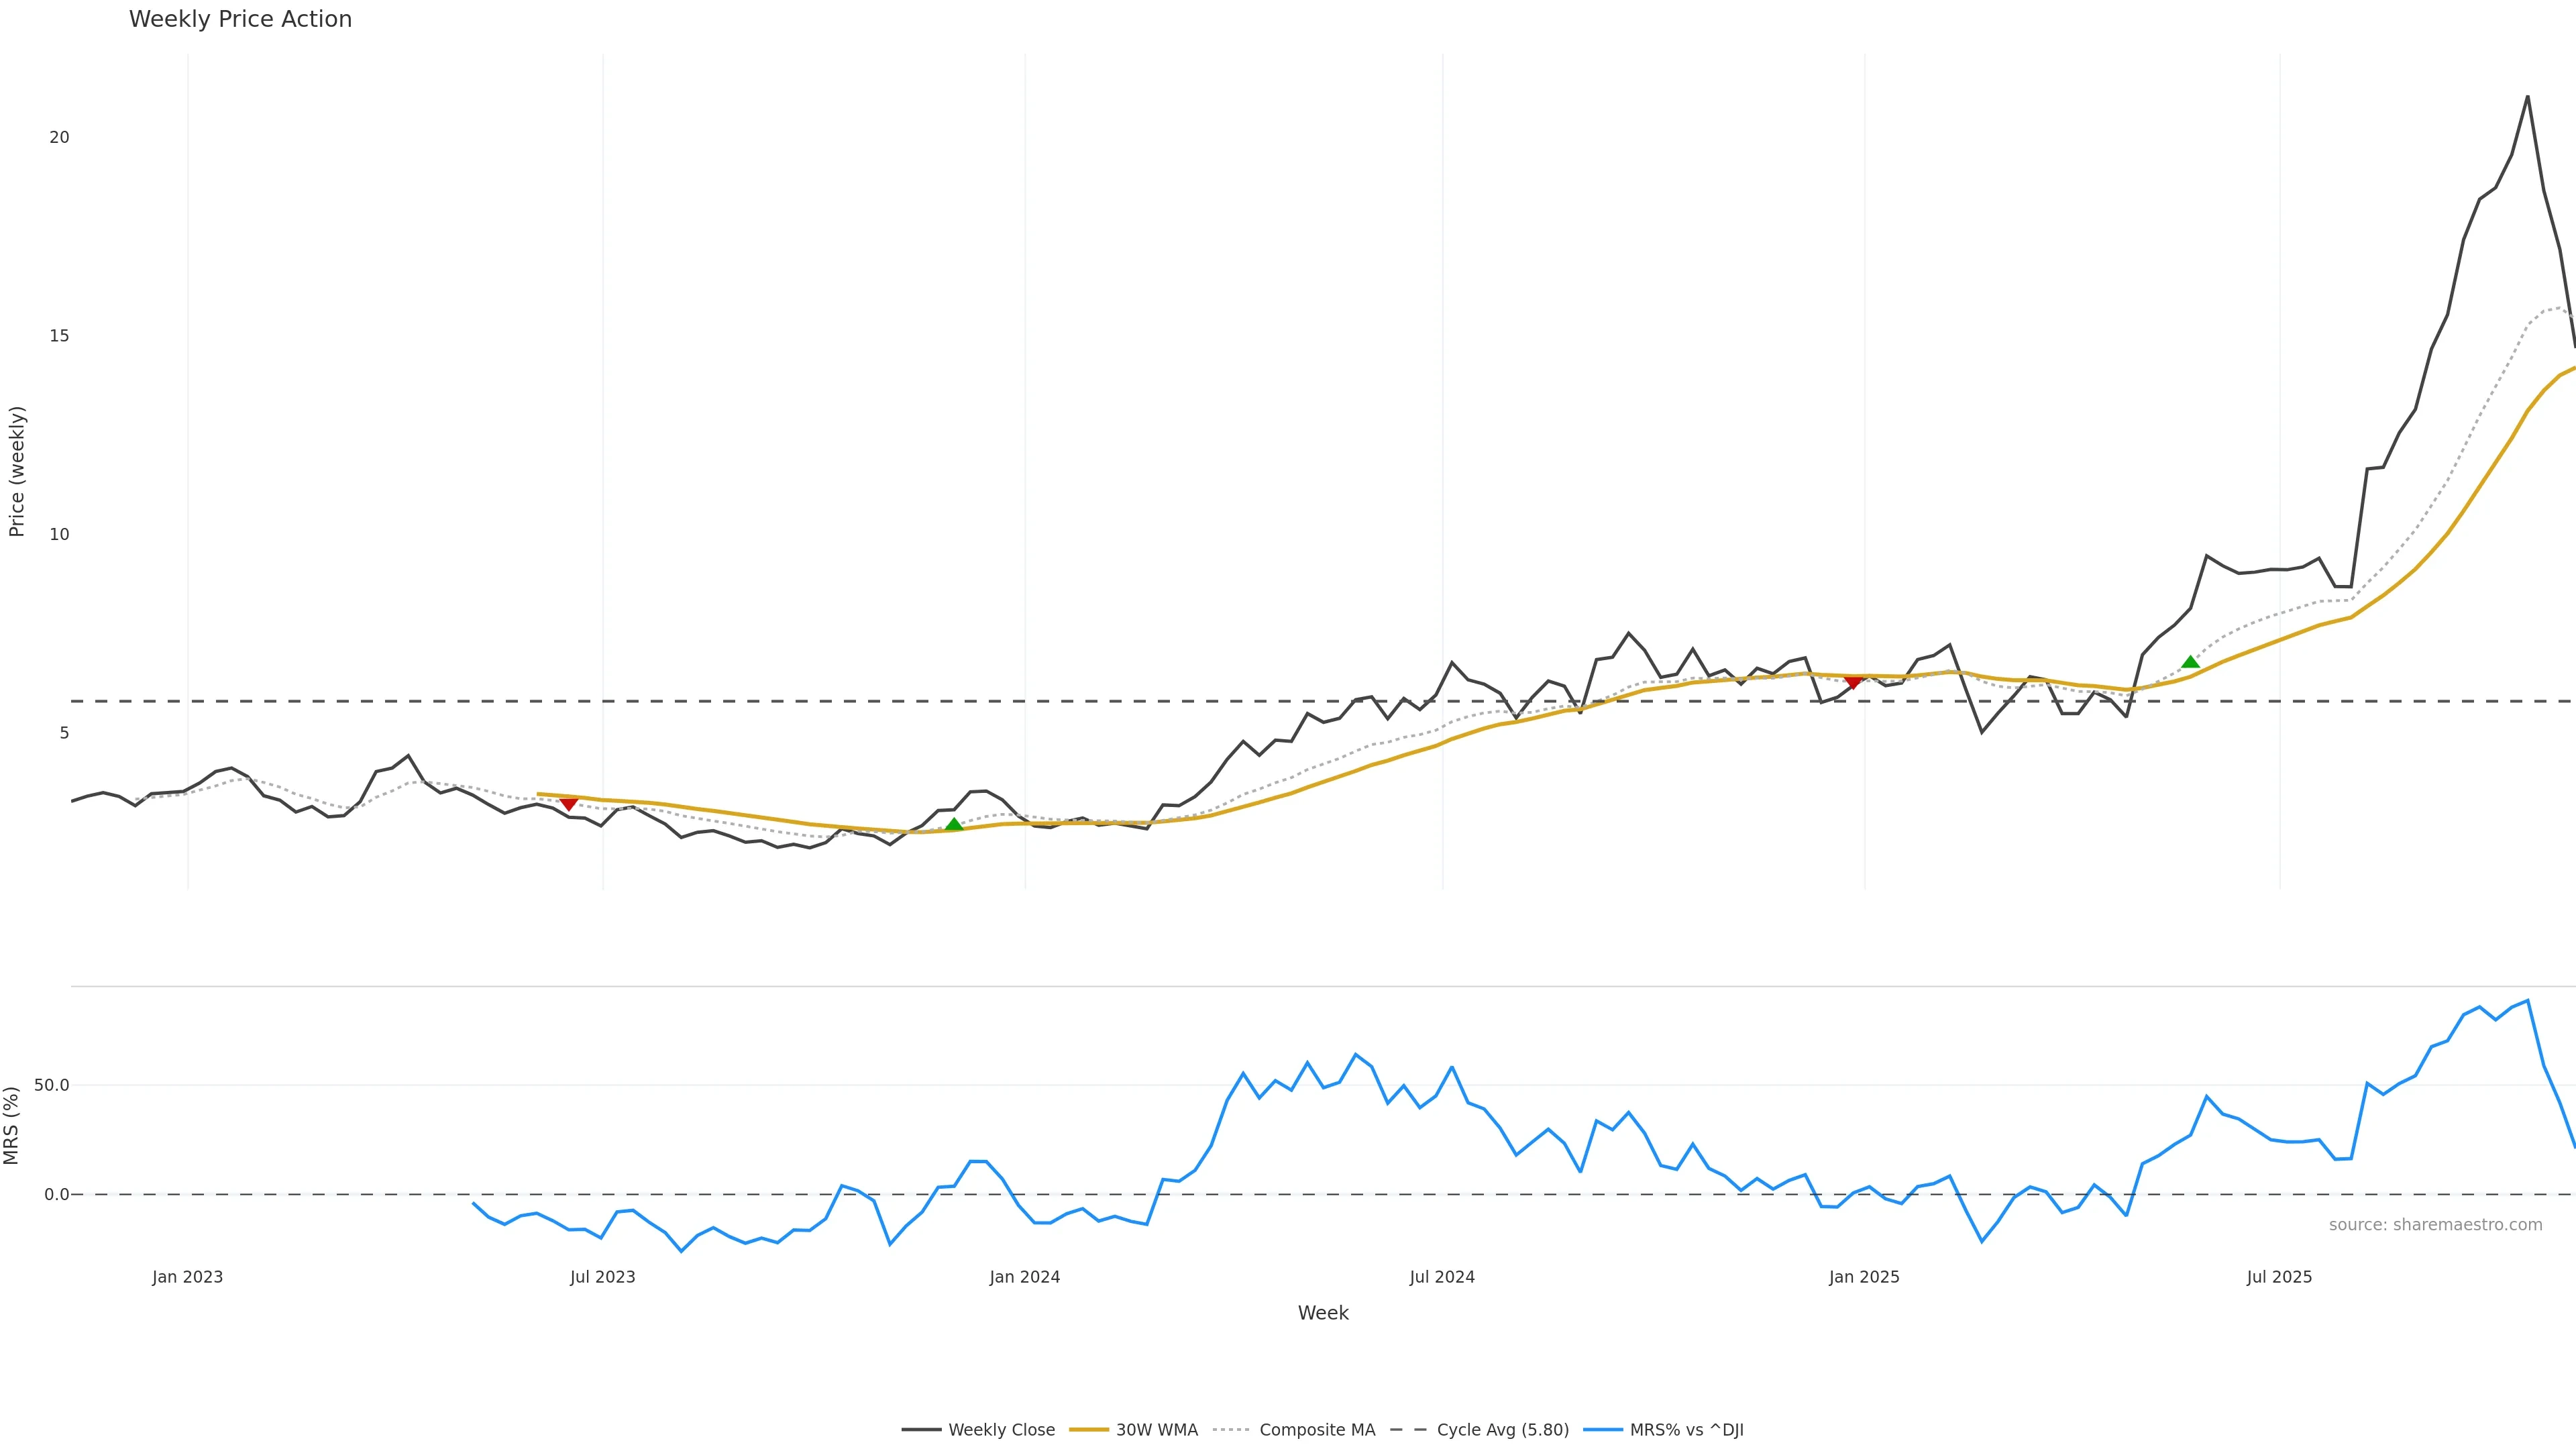Image resolution: width=2576 pixels, height=1449 pixels.
Task: Click the Jul 2024 x-axis tick label
Action: click(1442, 1277)
